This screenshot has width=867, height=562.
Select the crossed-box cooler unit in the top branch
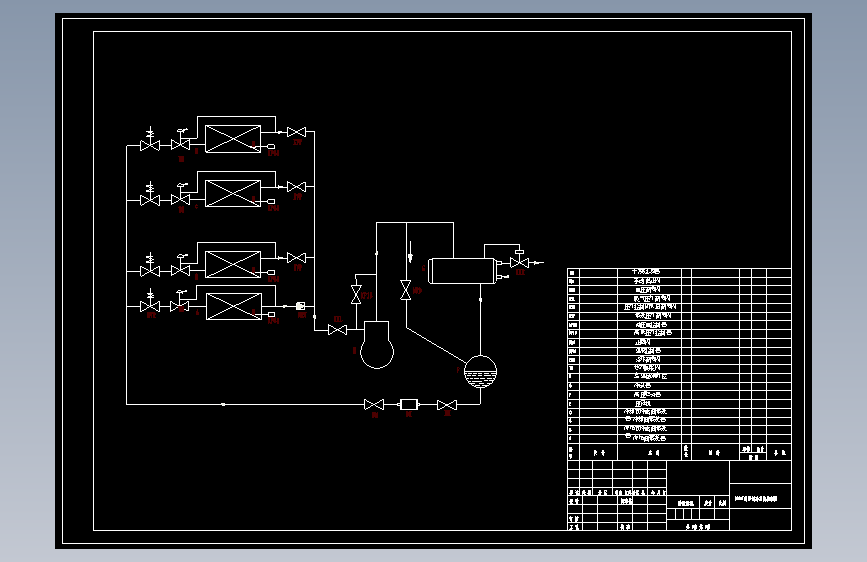[x=233, y=139]
